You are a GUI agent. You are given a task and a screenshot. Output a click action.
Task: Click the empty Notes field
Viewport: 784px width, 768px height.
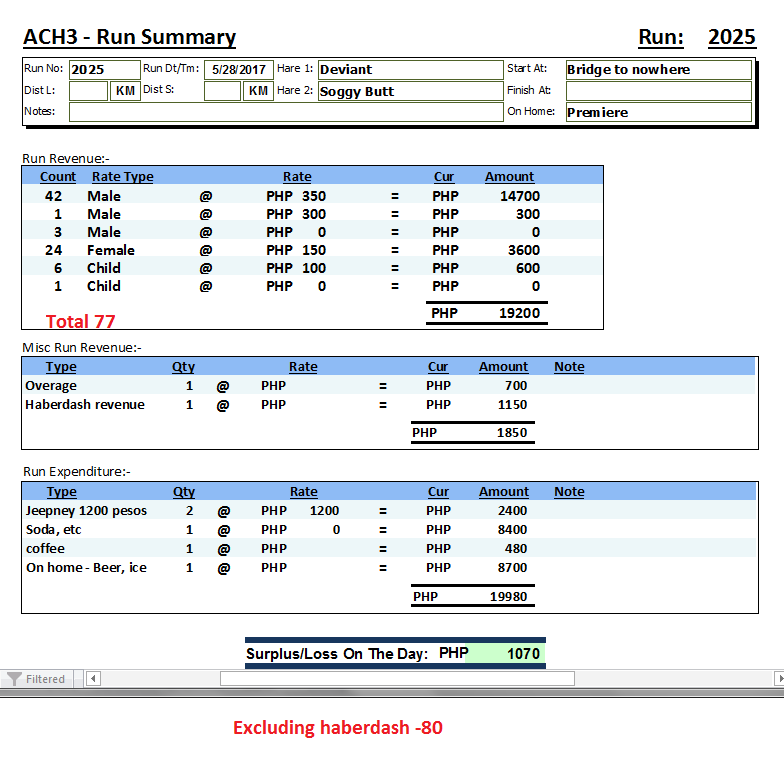pyautogui.click(x=285, y=112)
